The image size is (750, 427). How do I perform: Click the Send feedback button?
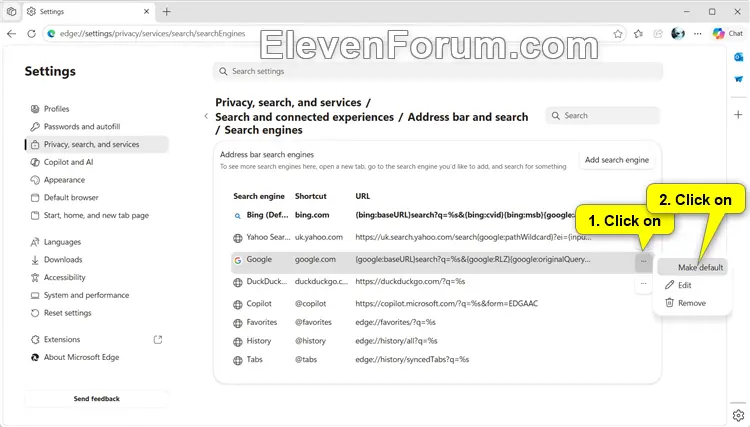[97, 399]
